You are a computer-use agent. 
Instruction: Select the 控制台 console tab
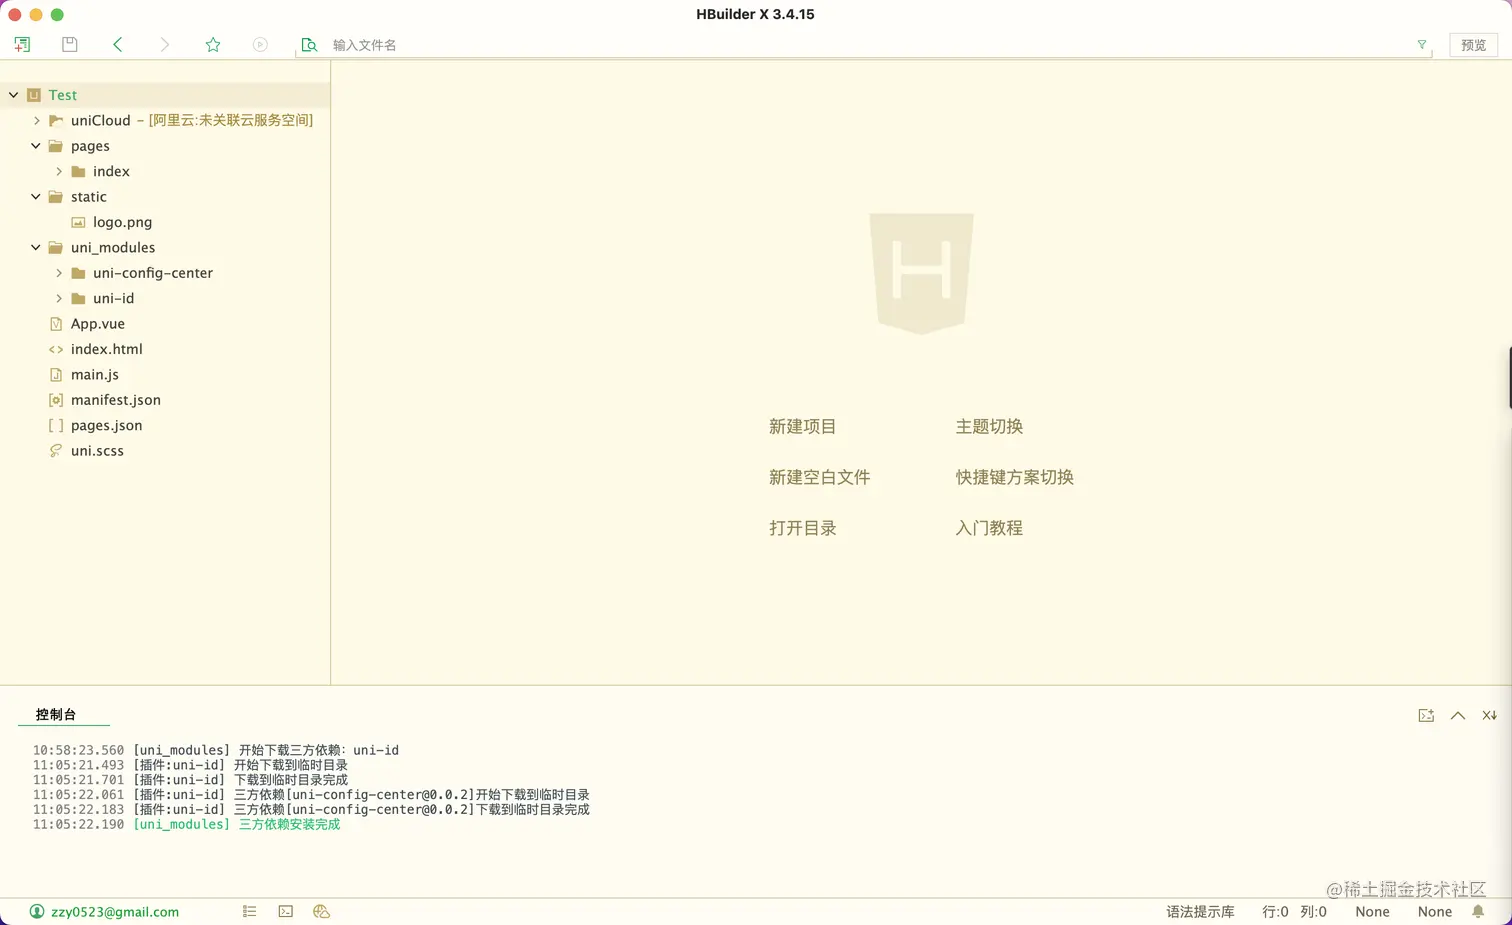pyautogui.click(x=56, y=715)
